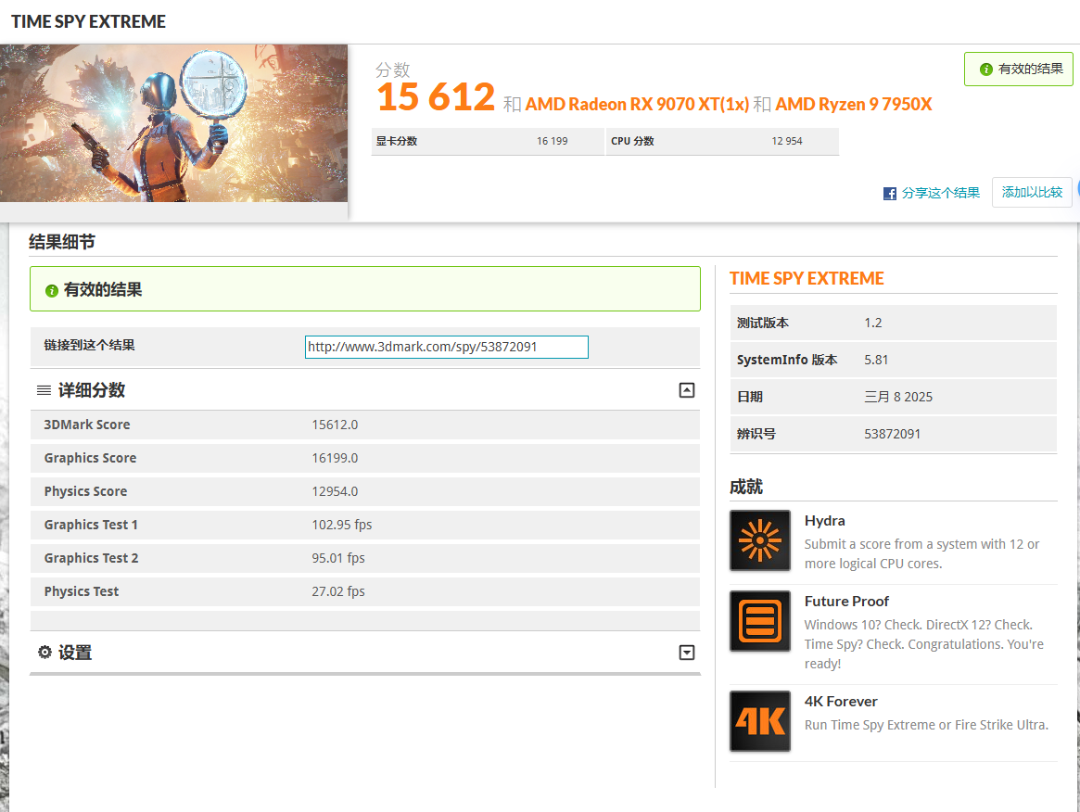Click the info icon in top-right valid badge
The height and width of the screenshot is (812, 1080).
click(x=986, y=69)
